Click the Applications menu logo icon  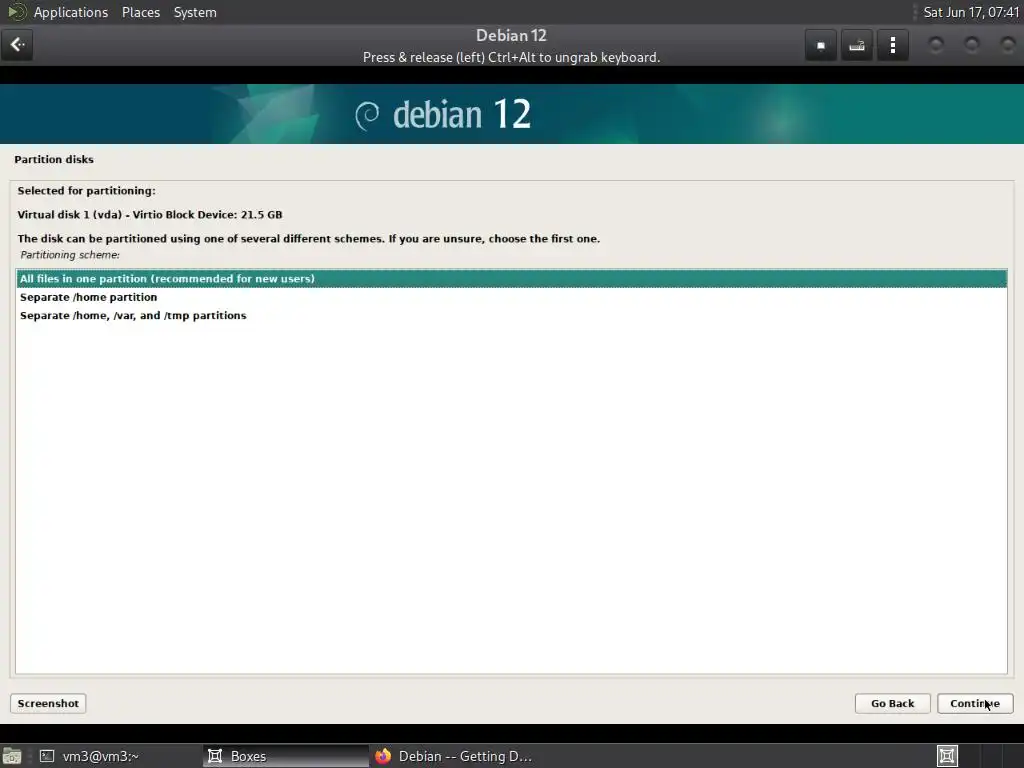coord(16,12)
